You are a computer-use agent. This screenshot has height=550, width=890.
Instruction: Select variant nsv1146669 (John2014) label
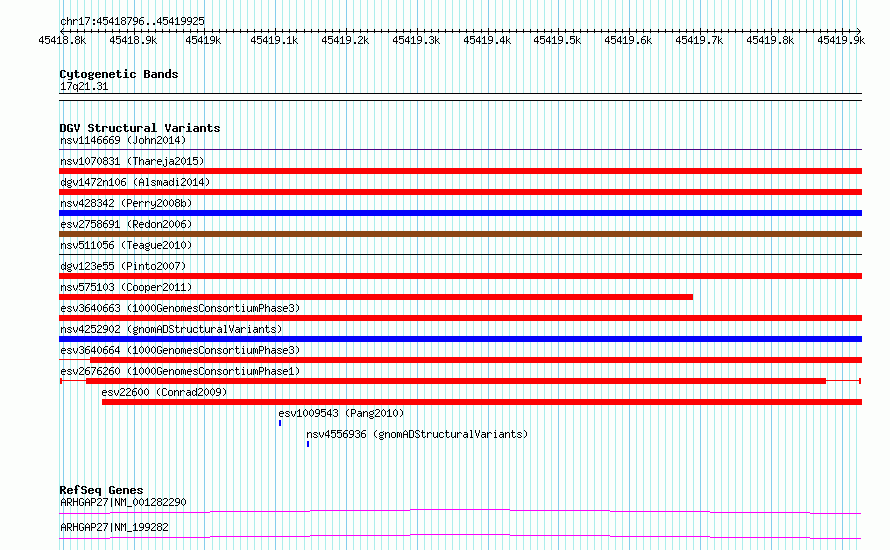(123, 140)
